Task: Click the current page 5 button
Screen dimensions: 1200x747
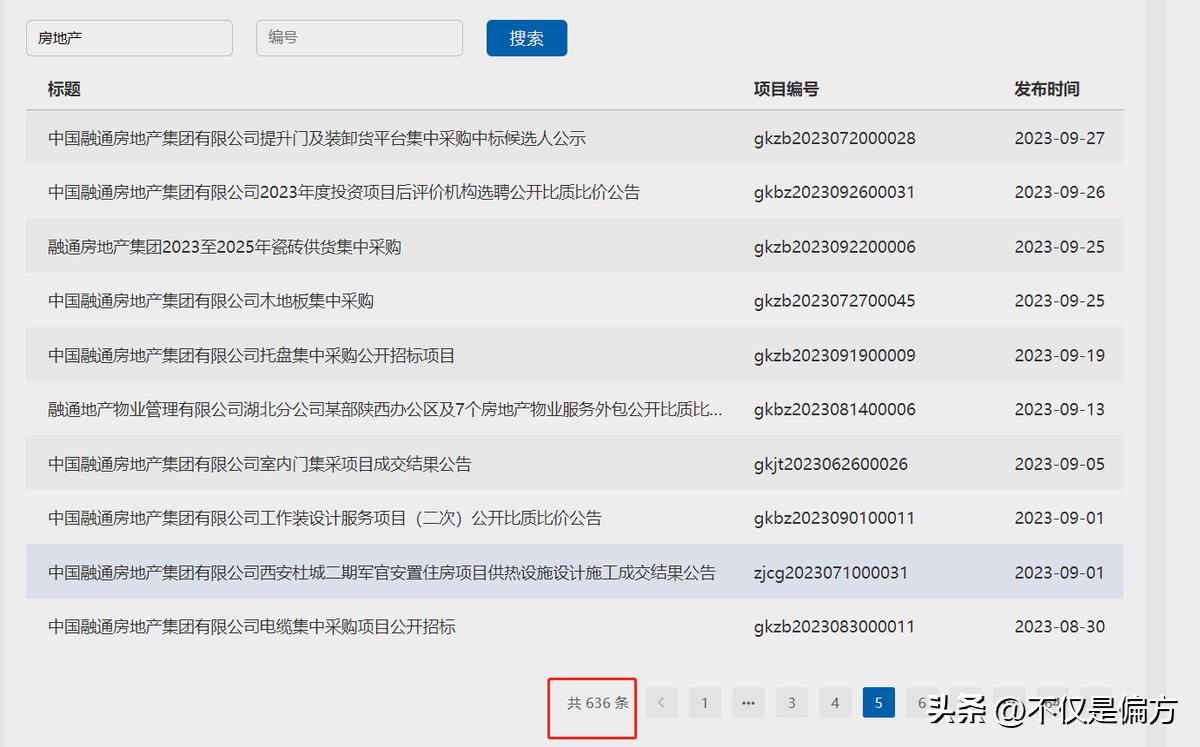Action: tap(878, 703)
